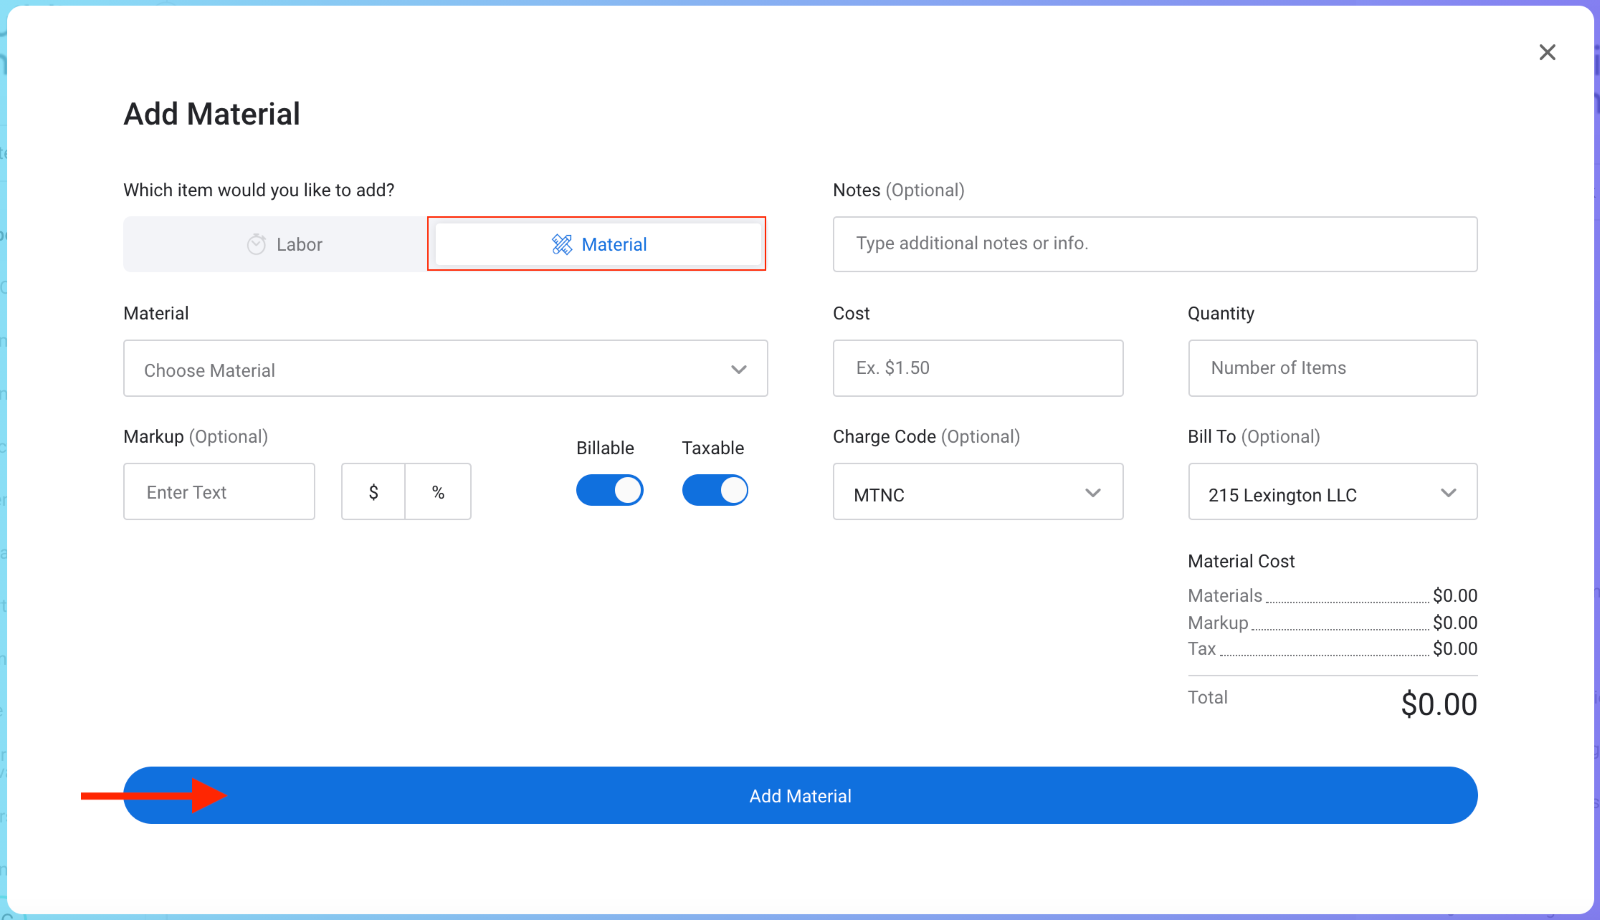Click into the Cost input field
This screenshot has height=920, width=1600.
pyautogui.click(x=977, y=368)
